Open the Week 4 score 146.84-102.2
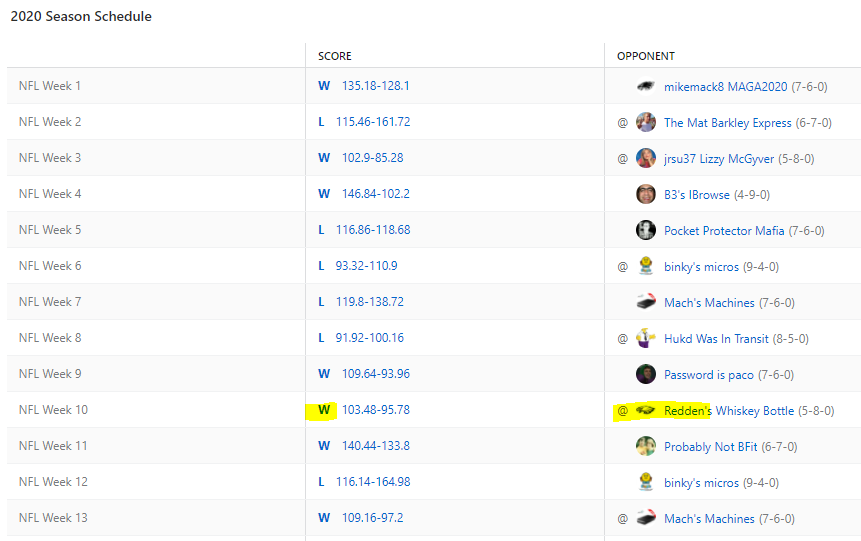Image resolution: width=861 pixels, height=541 pixels. point(375,194)
